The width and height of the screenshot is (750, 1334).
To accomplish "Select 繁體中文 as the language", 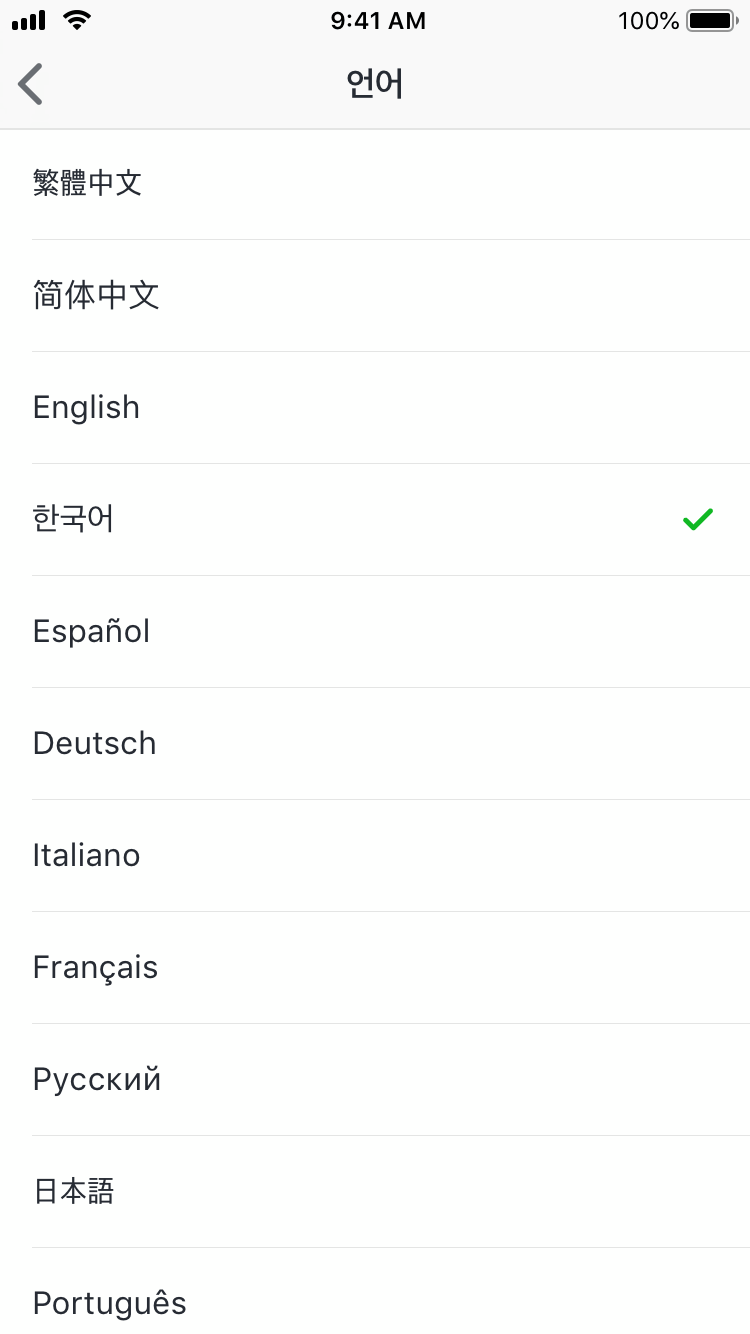I will (88, 183).
